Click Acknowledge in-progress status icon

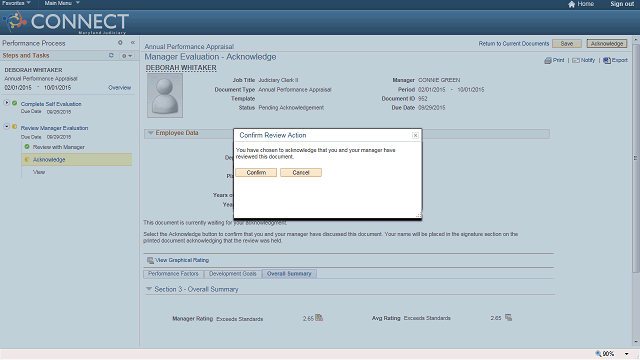point(27,159)
